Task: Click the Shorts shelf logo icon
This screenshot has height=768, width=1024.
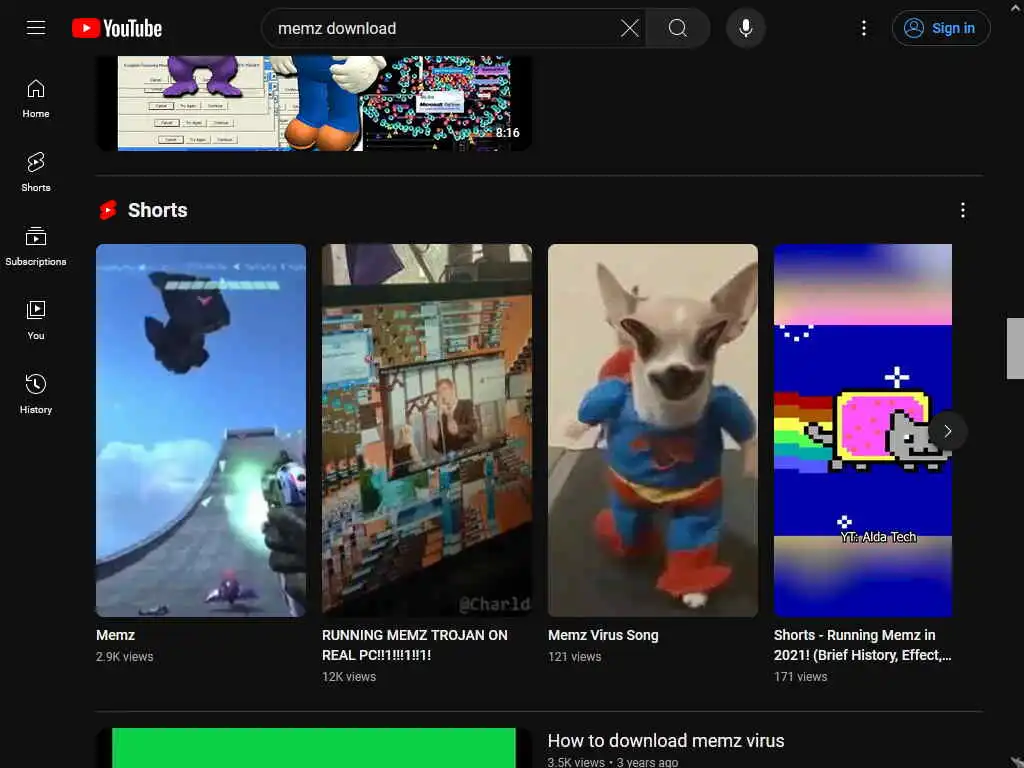Action: [108, 210]
